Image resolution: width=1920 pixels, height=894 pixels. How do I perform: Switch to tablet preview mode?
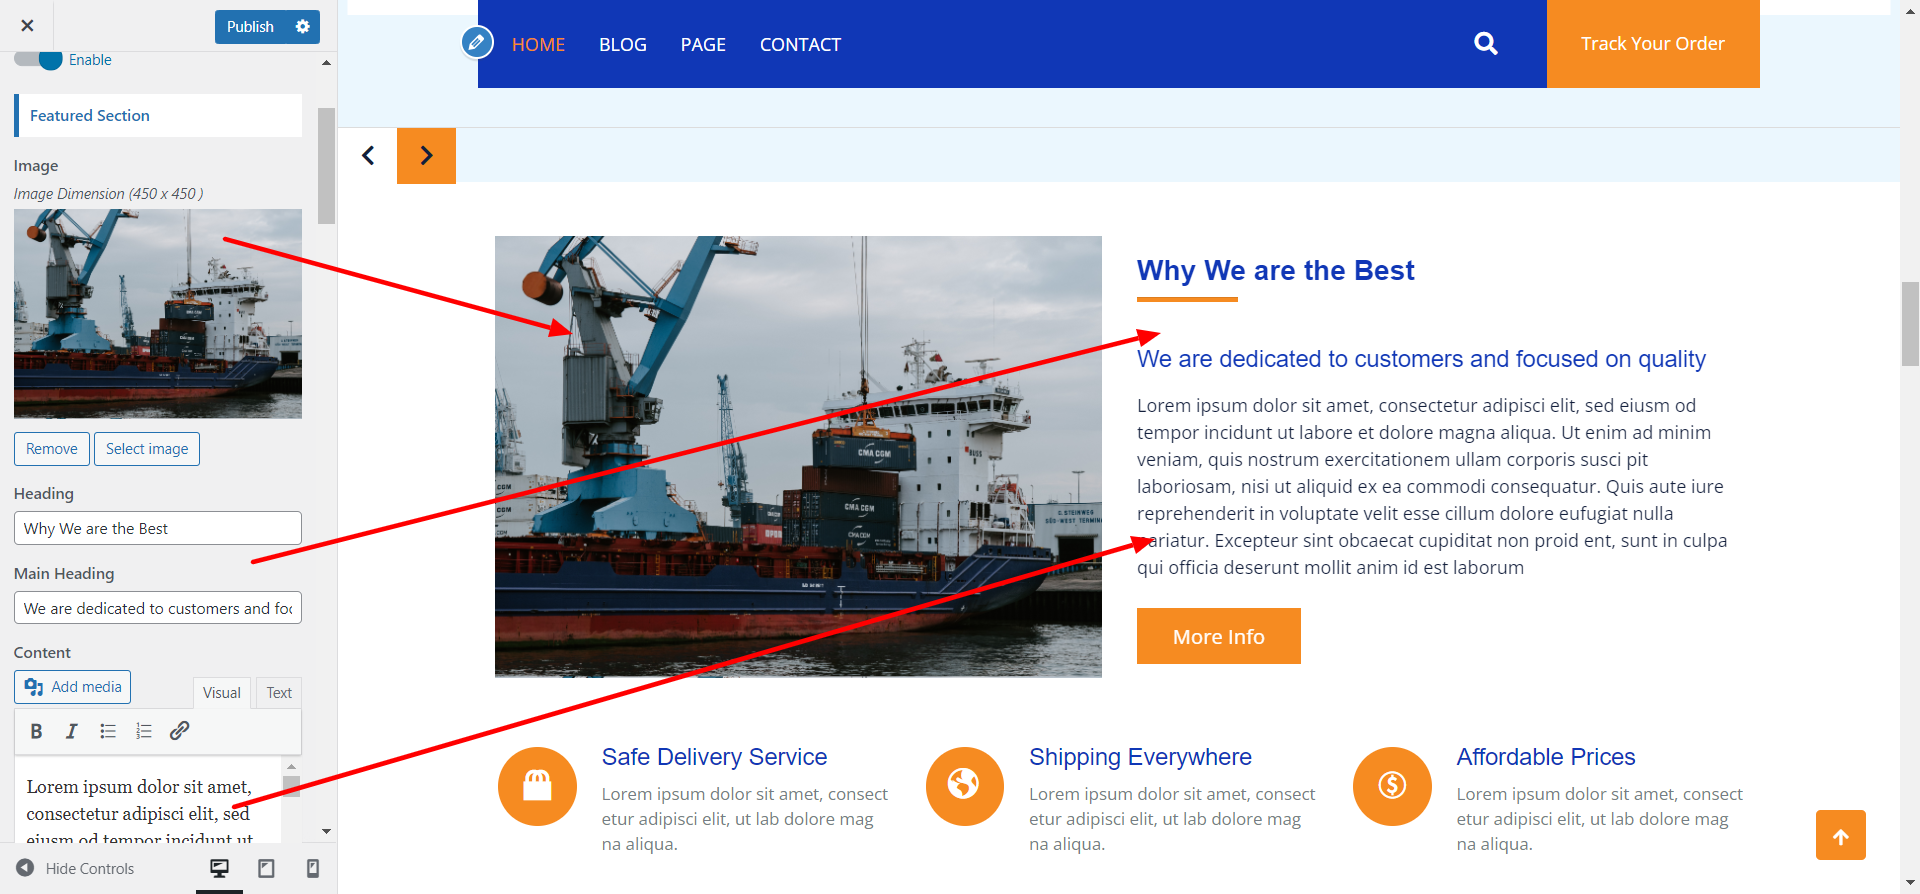(x=266, y=868)
